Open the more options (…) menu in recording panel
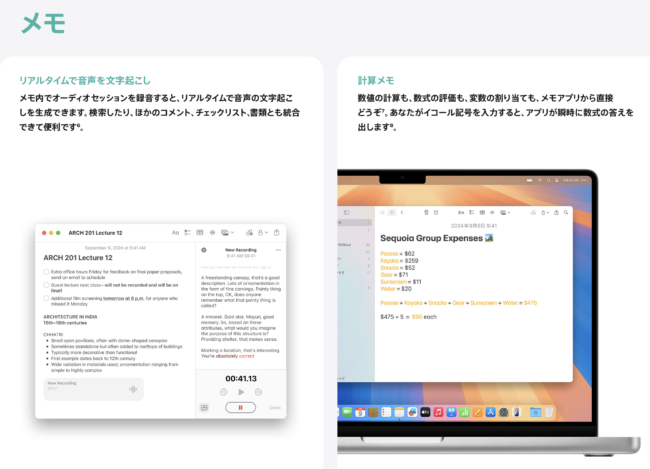Screen dimensions: 650x469 (278, 249)
